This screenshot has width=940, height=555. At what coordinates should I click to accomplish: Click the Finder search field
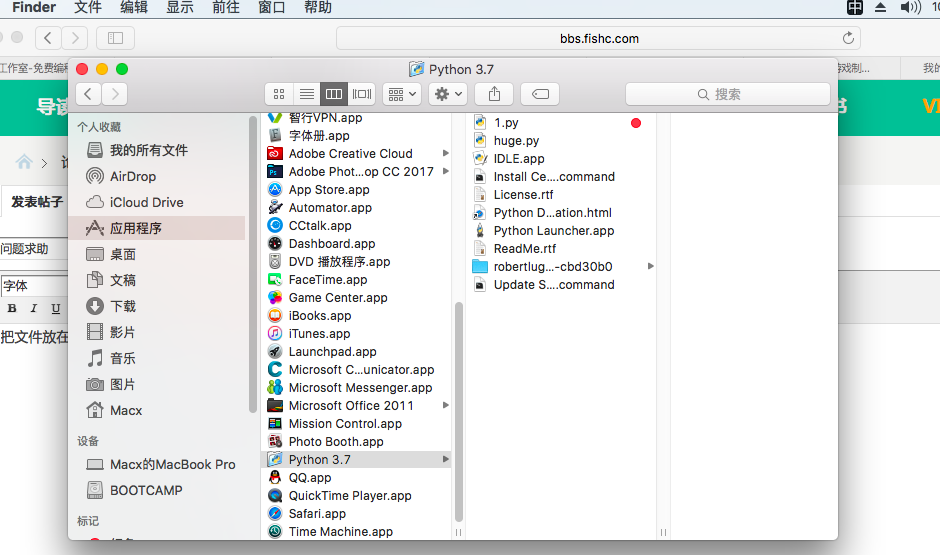click(727, 94)
